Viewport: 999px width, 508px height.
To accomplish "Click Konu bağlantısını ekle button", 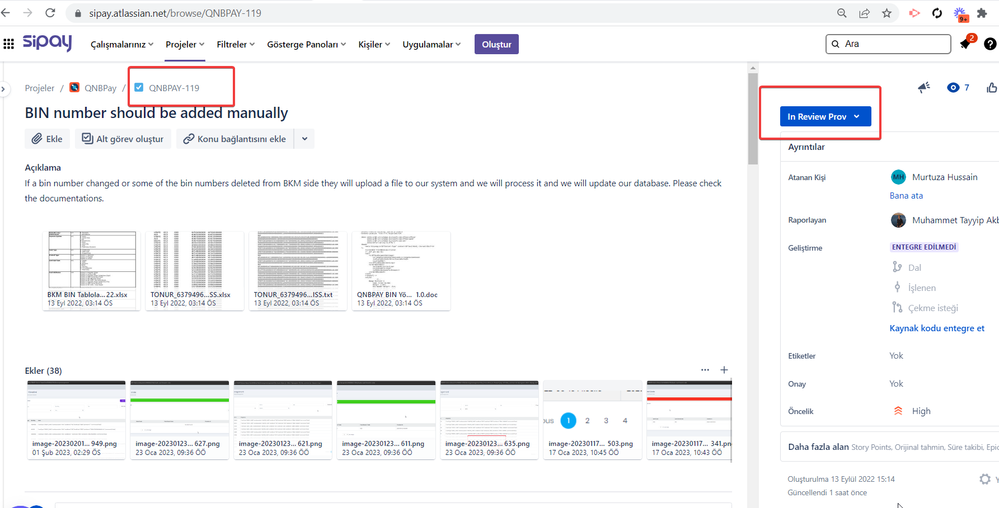I will pyautogui.click(x=235, y=139).
